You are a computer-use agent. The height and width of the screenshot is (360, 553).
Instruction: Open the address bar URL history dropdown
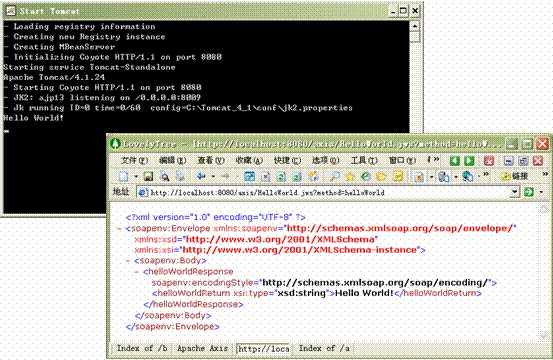click(x=515, y=192)
